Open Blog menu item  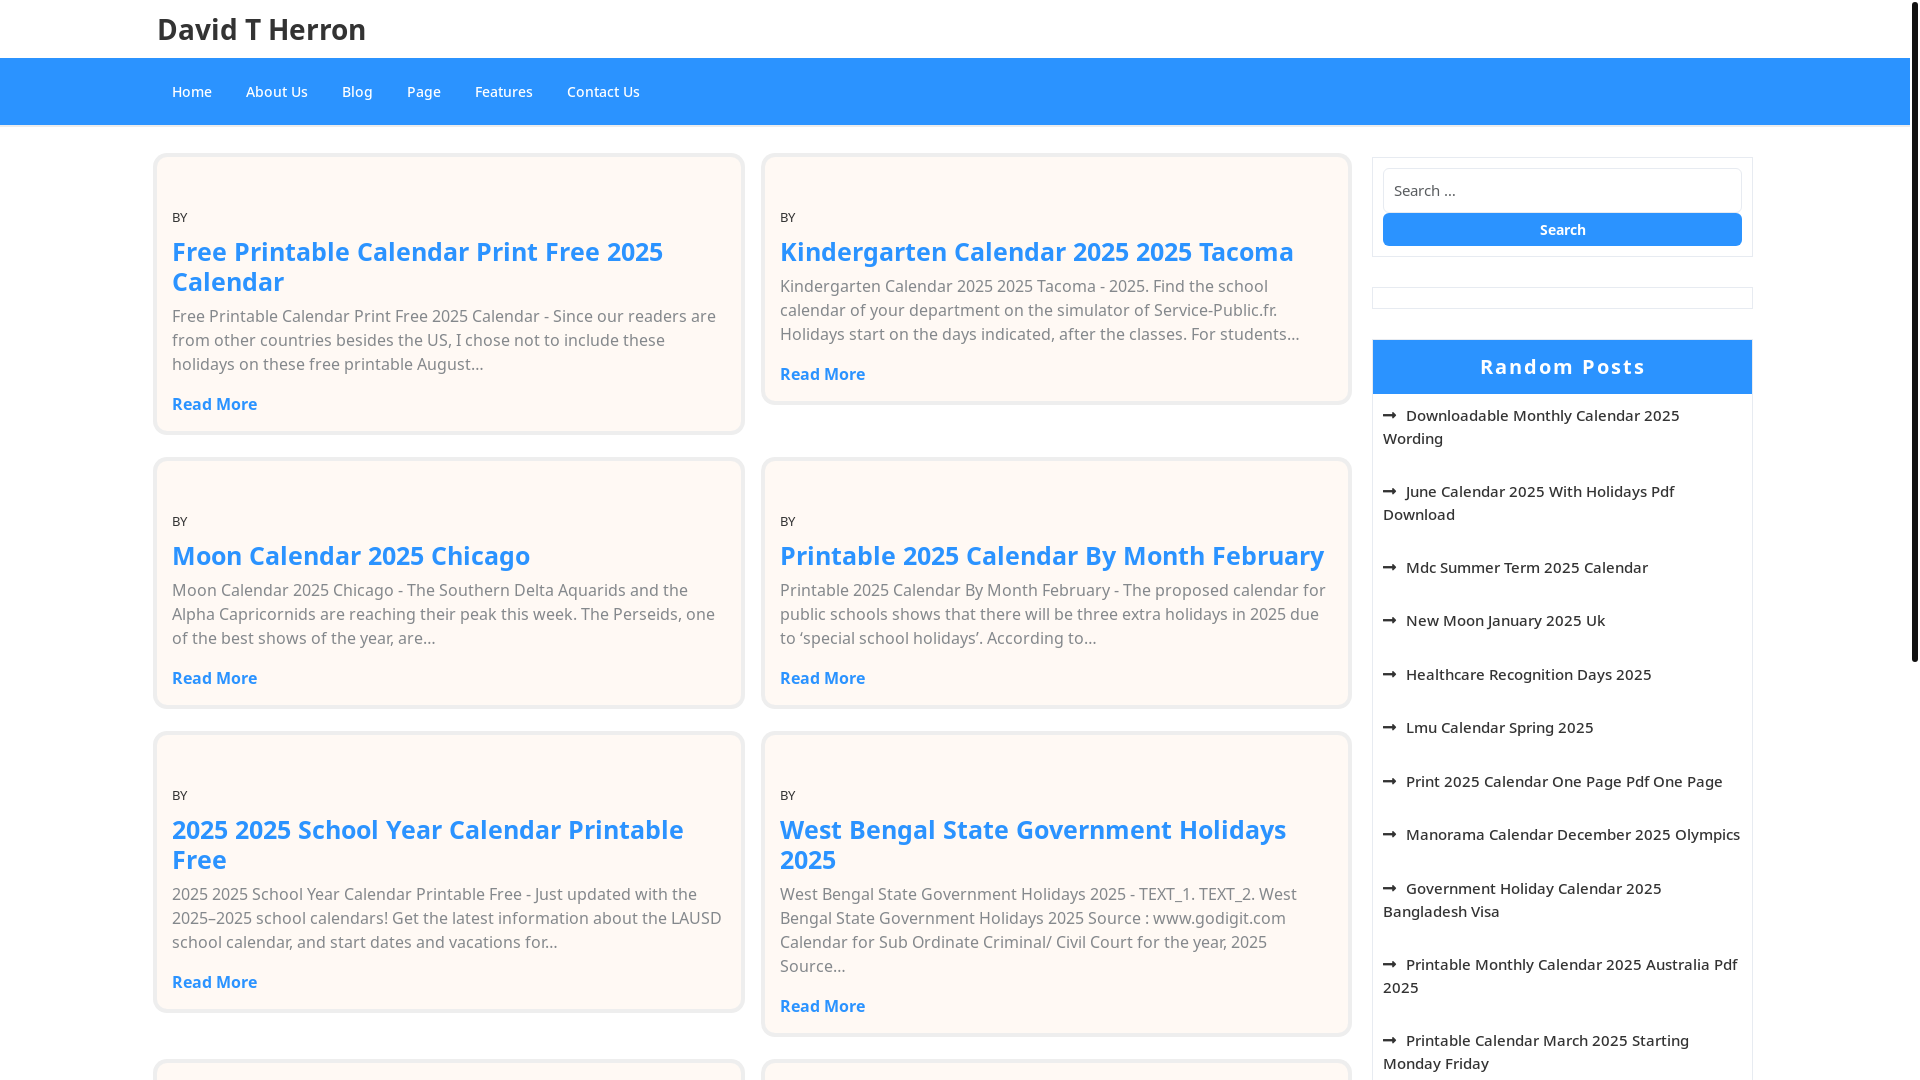tap(357, 92)
